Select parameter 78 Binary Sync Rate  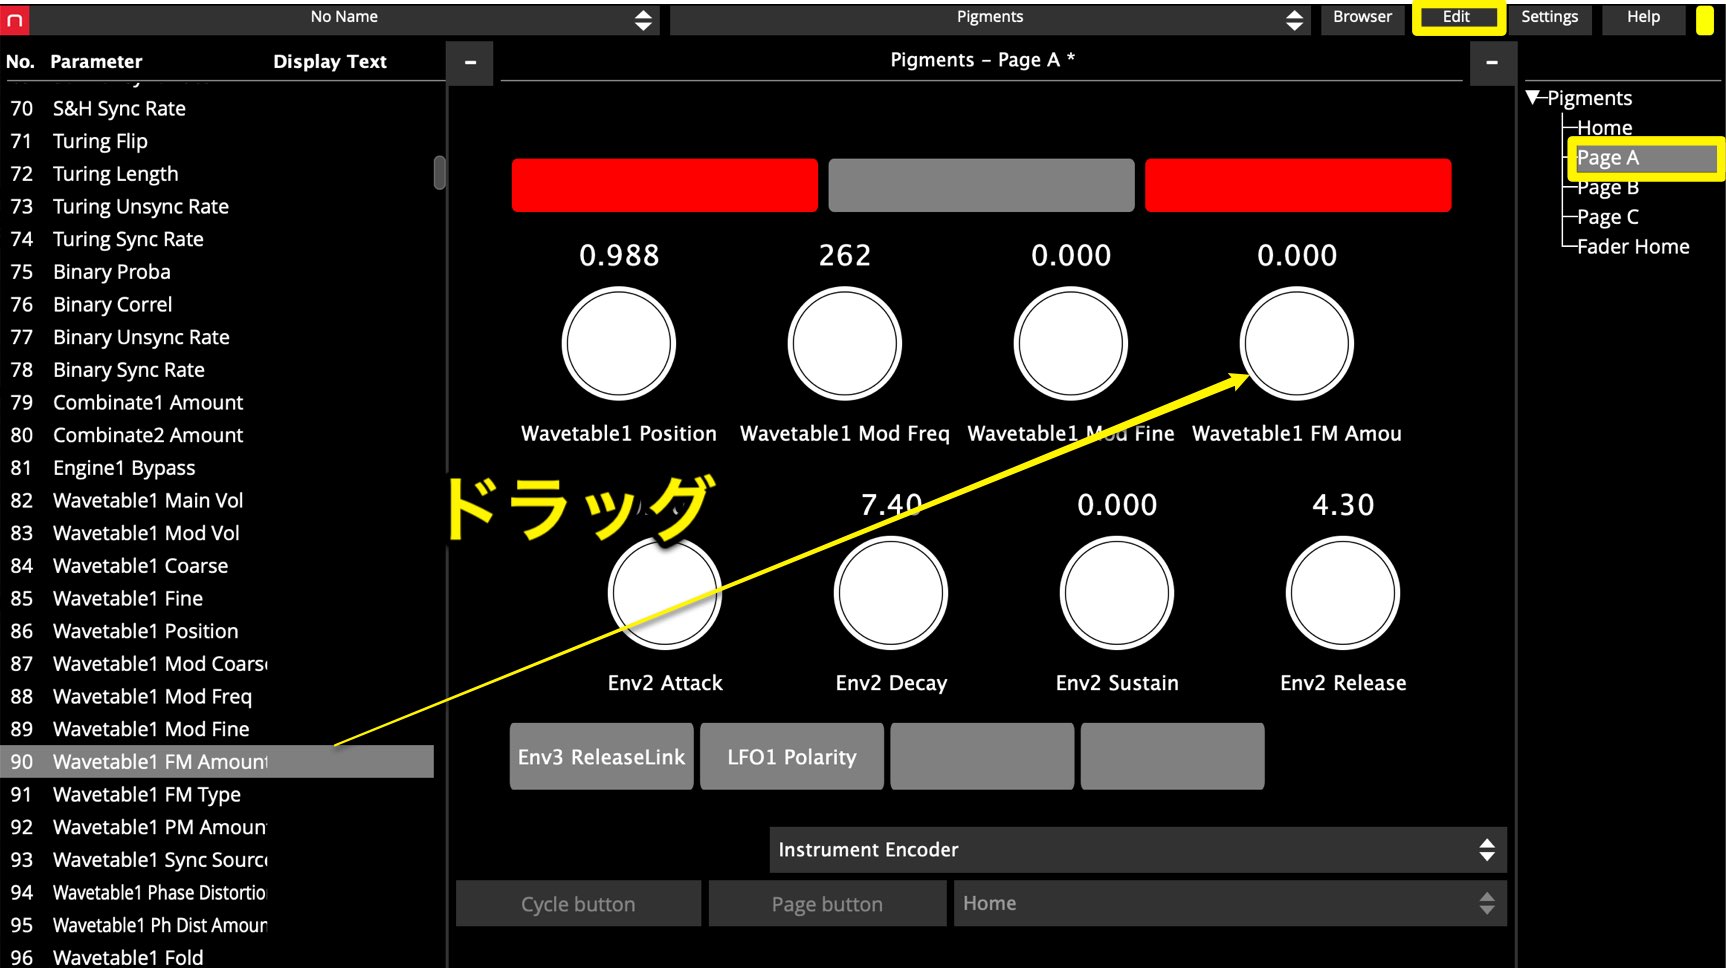click(x=217, y=370)
